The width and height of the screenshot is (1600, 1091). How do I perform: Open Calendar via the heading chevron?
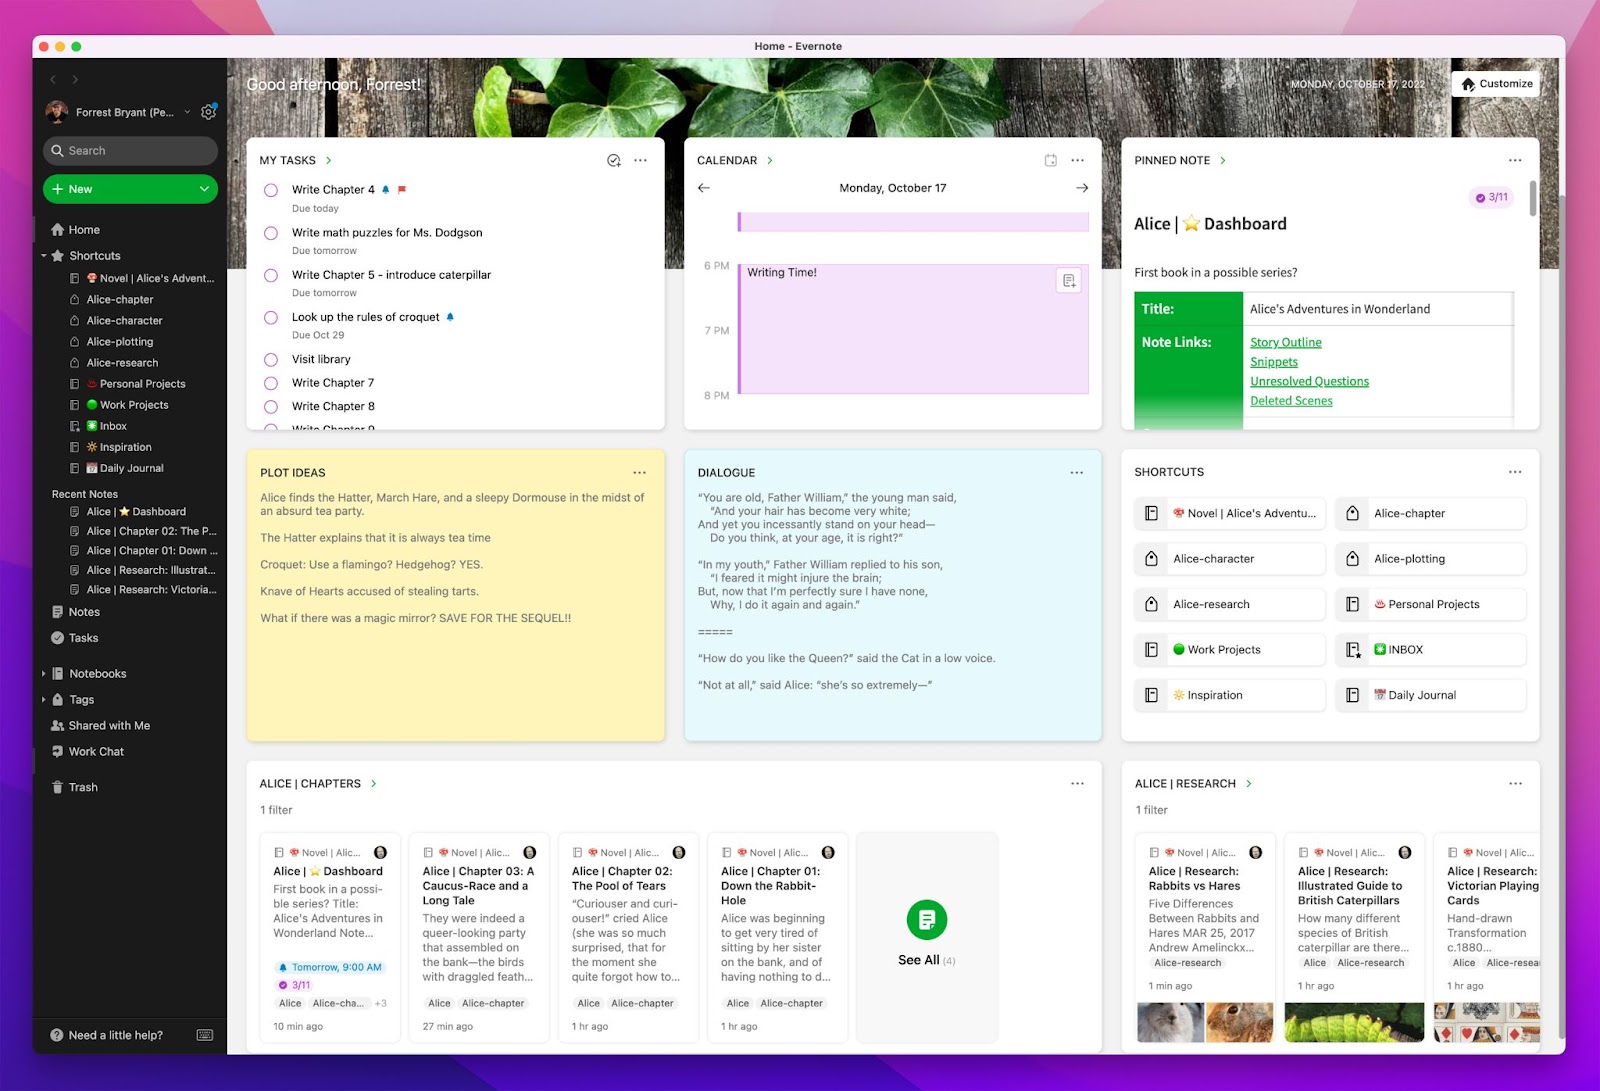(770, 160)
